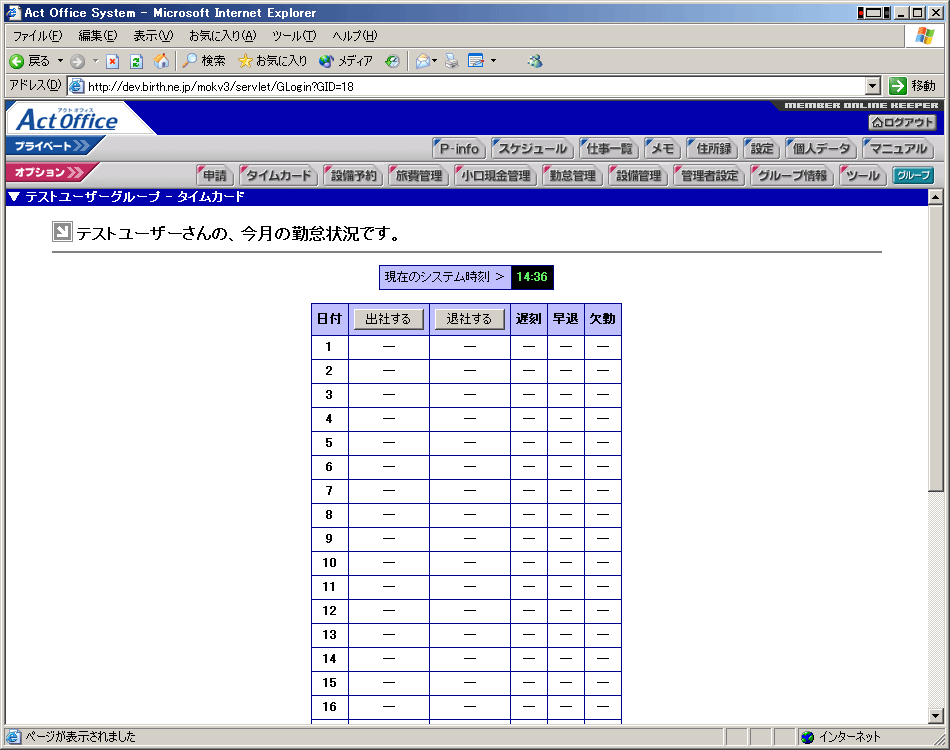
Task: Open the 表示(V) menu
Action: click(153, 36)
